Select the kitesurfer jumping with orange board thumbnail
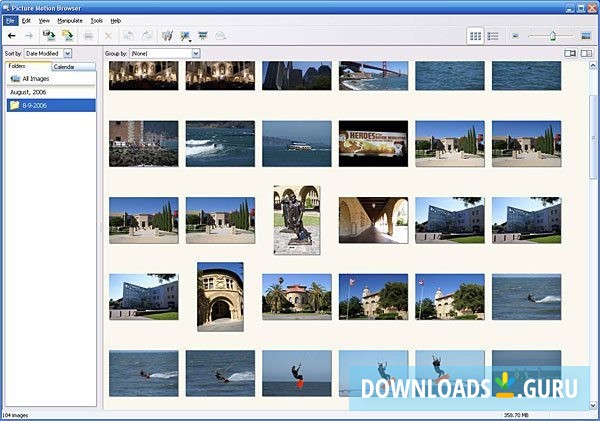The width and height of the screenshot is (600, 421). click(297, 374)
